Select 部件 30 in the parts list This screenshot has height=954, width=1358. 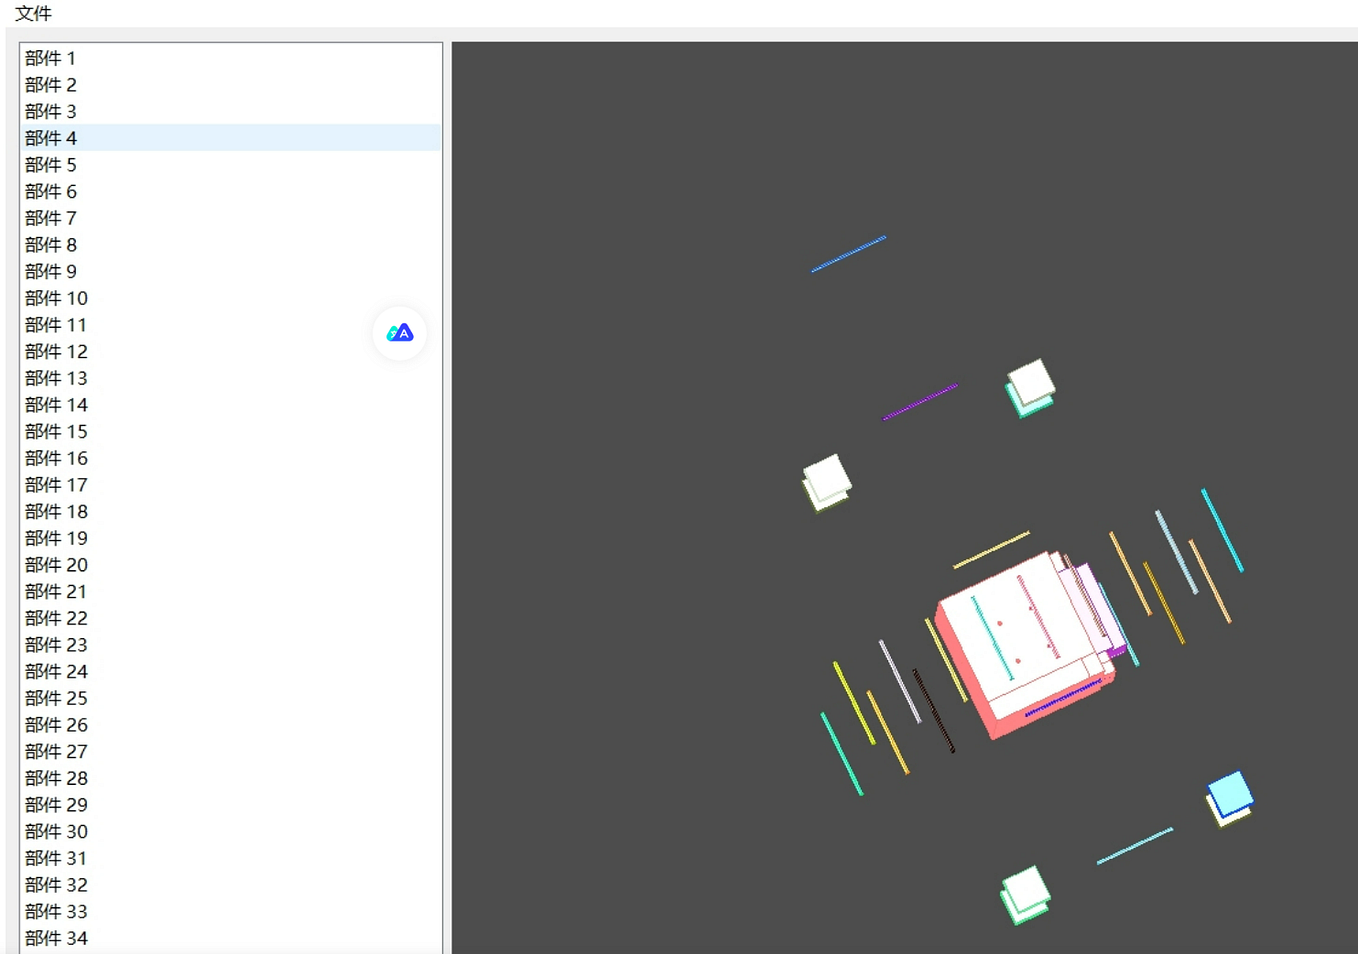[56, 831]
